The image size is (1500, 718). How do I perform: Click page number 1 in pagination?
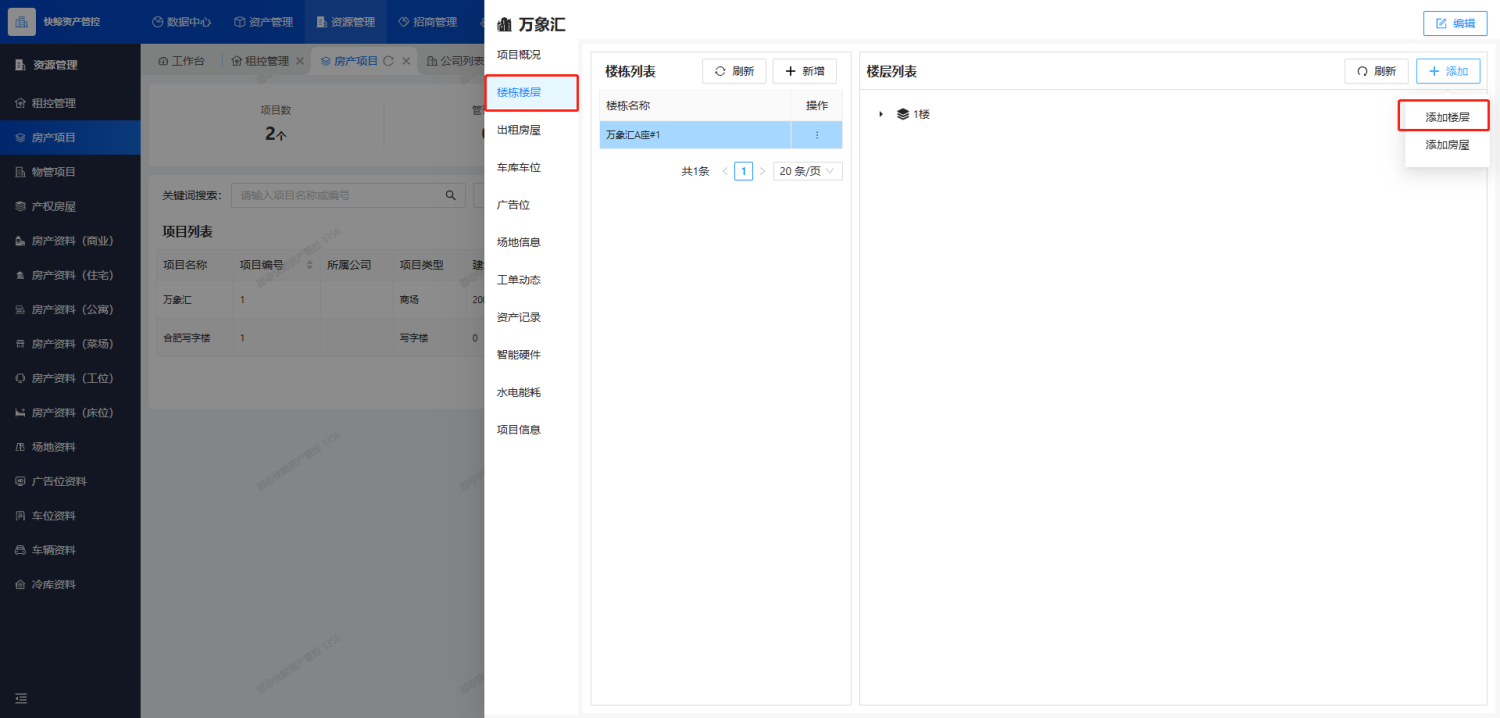744,171
